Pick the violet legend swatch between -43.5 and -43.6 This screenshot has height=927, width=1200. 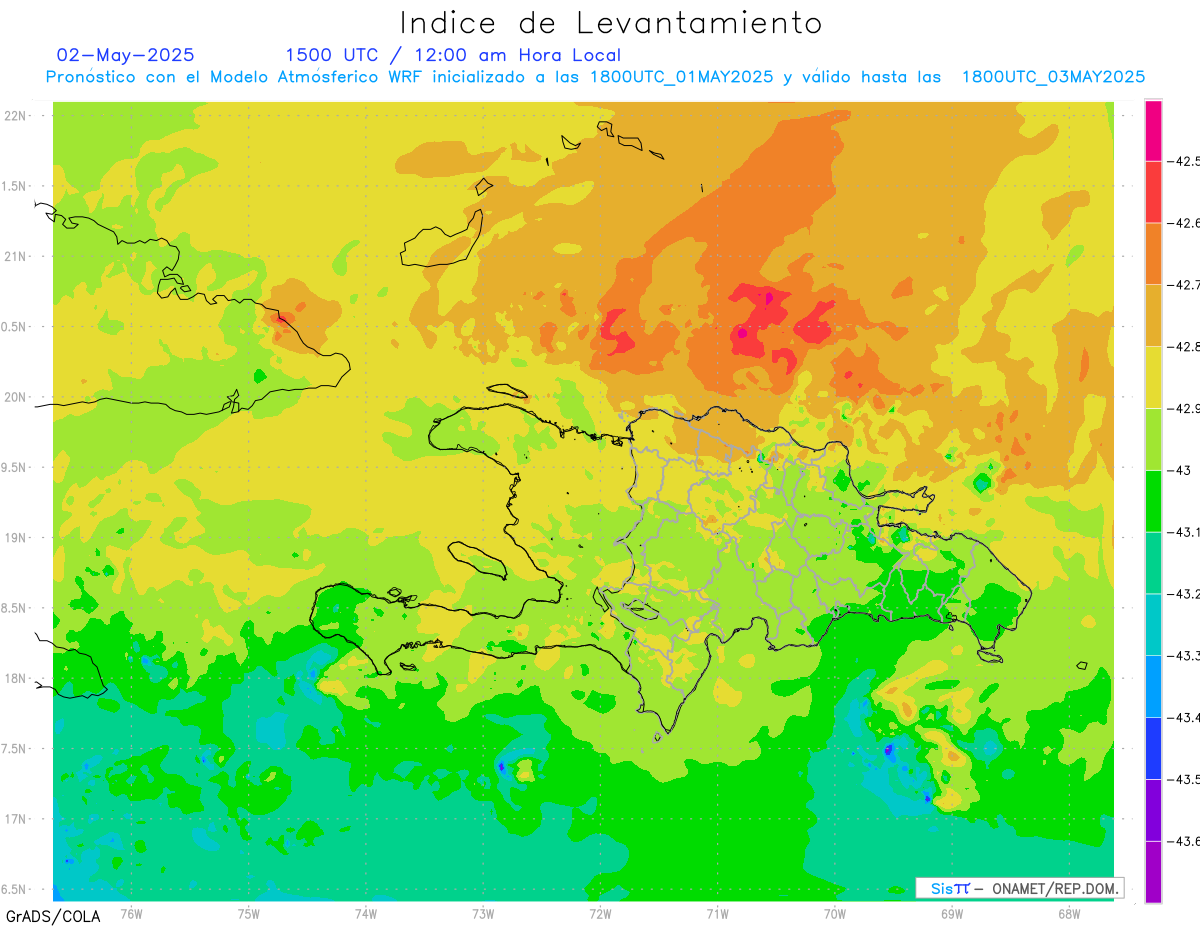click(1153, 811)
